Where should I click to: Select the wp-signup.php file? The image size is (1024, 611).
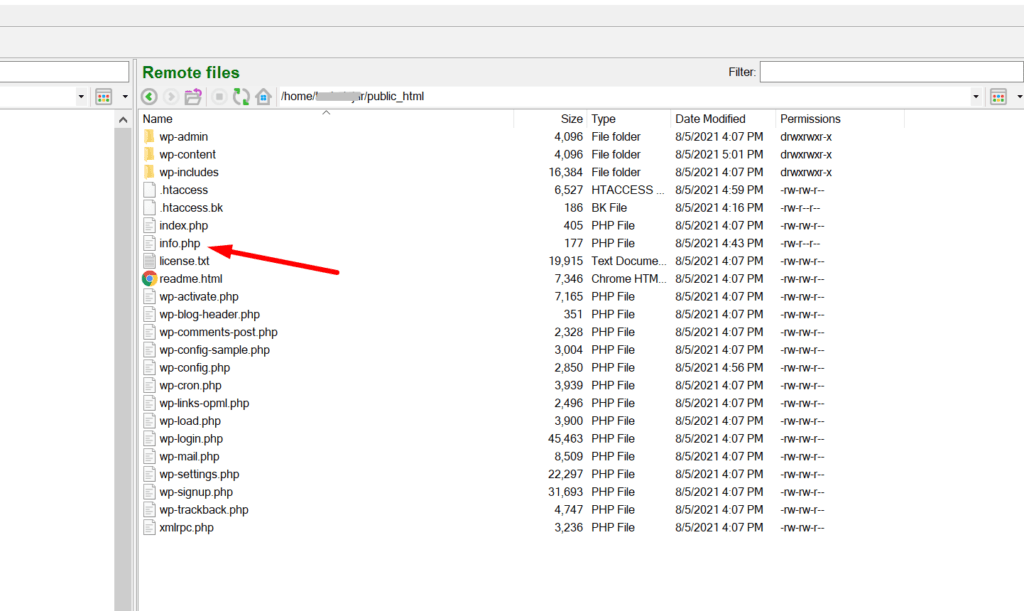pyautogui.click(x=196, y=492)
